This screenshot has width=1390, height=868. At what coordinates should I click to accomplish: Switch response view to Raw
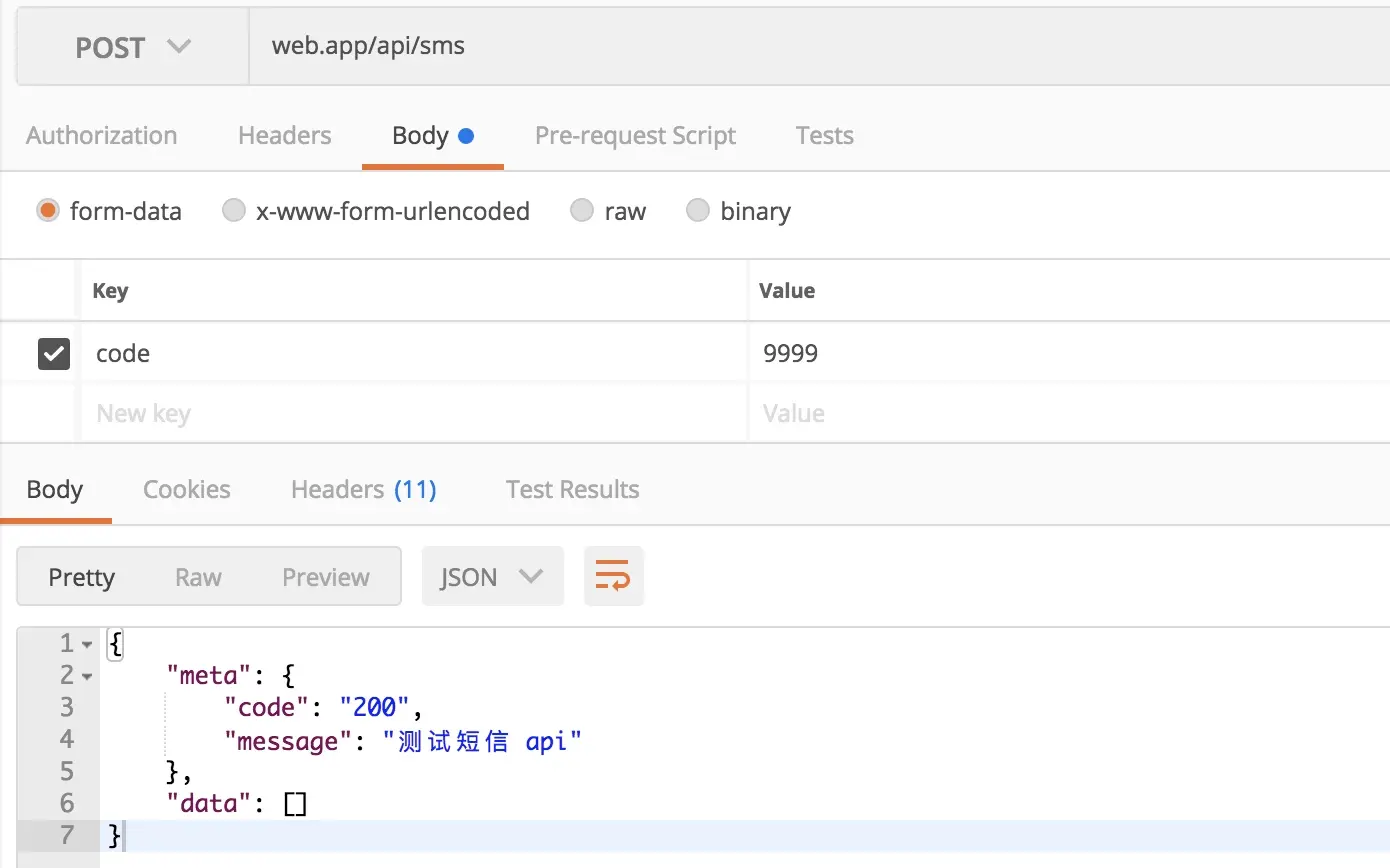[198, 577]
